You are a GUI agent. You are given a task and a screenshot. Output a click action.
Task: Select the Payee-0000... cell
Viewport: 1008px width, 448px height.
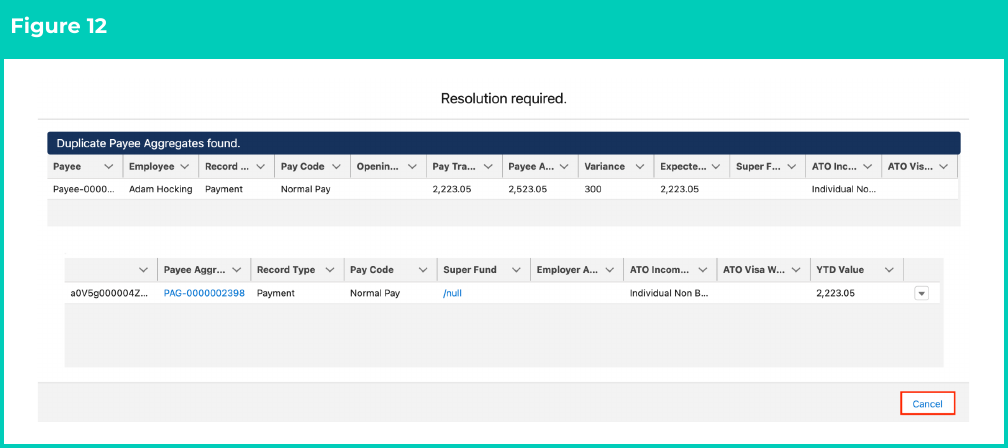coord(84,190)
